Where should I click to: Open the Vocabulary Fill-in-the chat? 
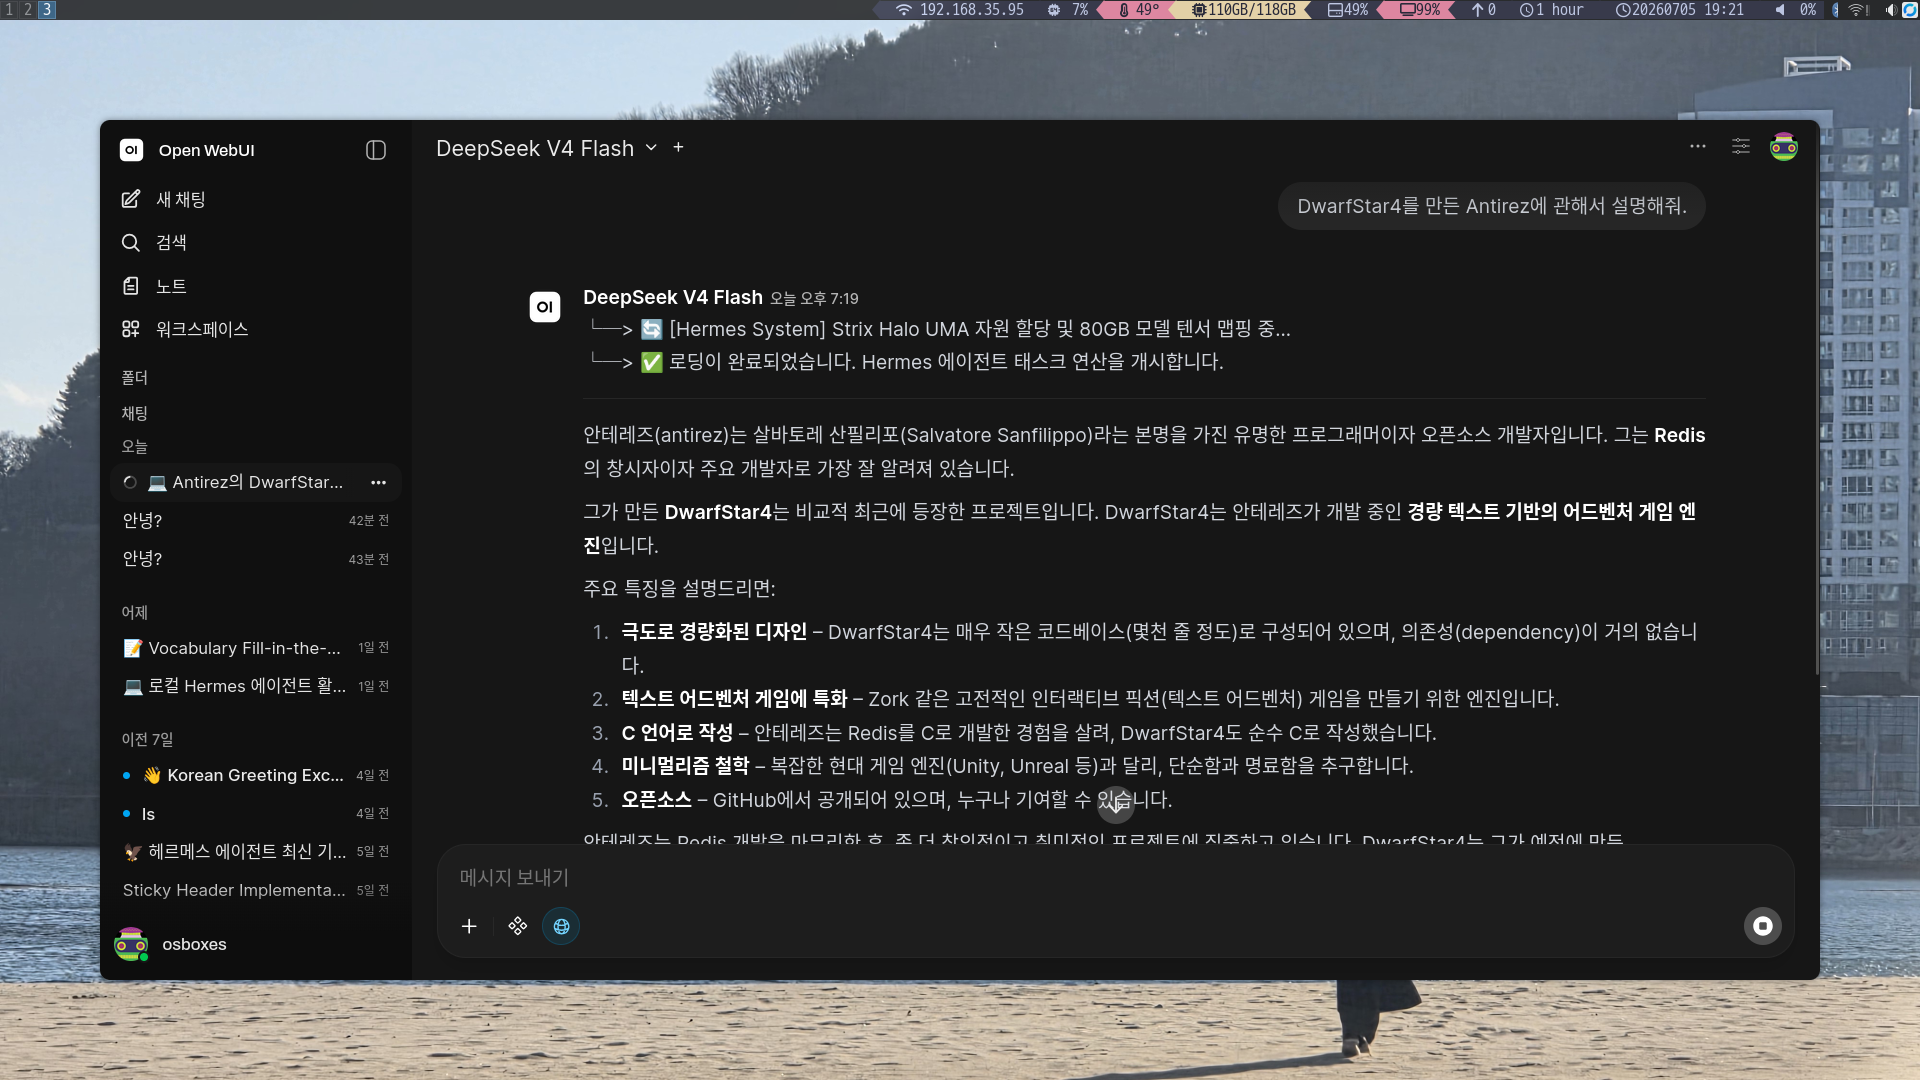pos(256,648)
